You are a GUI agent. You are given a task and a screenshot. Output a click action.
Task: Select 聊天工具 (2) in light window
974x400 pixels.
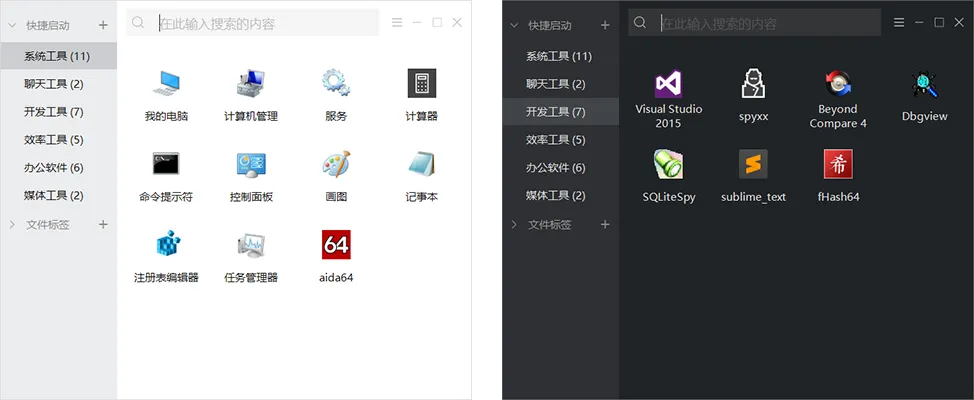[x=58, y=84]
